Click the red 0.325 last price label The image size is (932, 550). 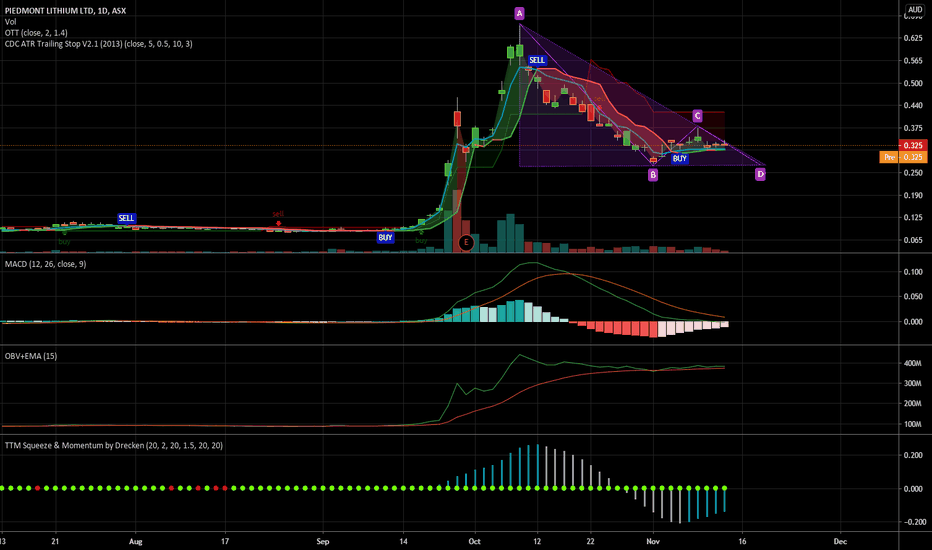click(x=913, y=145)
